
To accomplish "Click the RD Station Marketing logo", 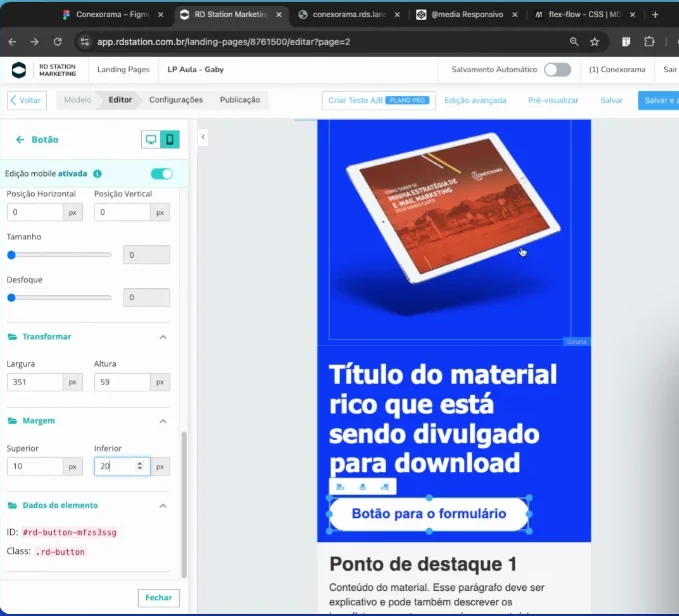I will point(43,70).
